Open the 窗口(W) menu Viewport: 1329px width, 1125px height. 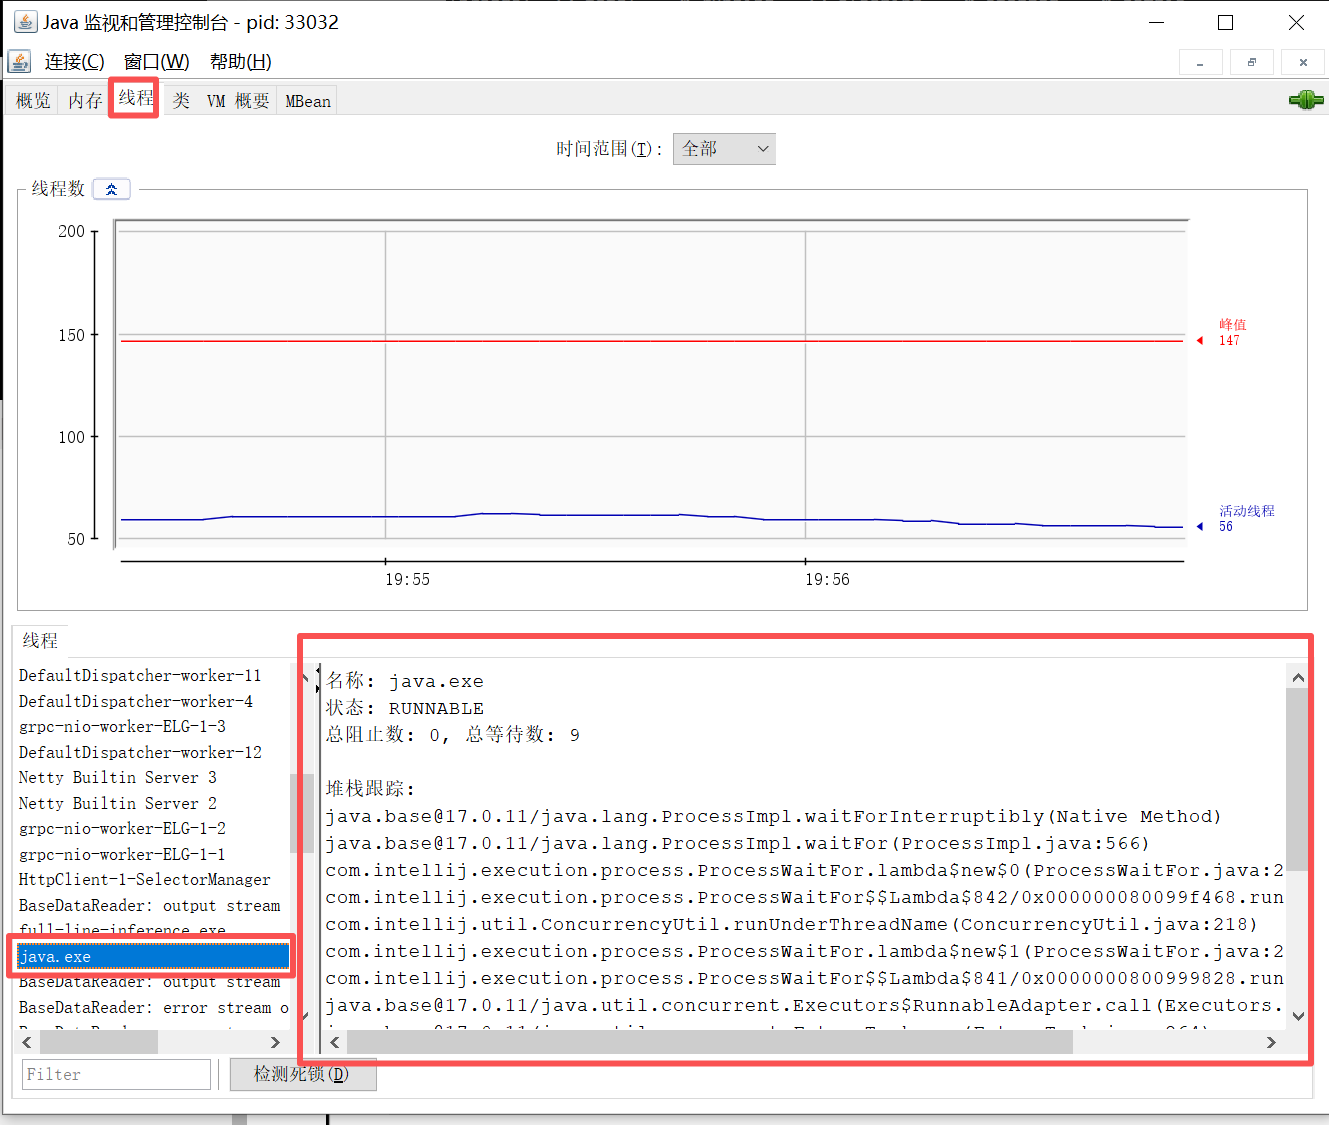pos(156,62)
